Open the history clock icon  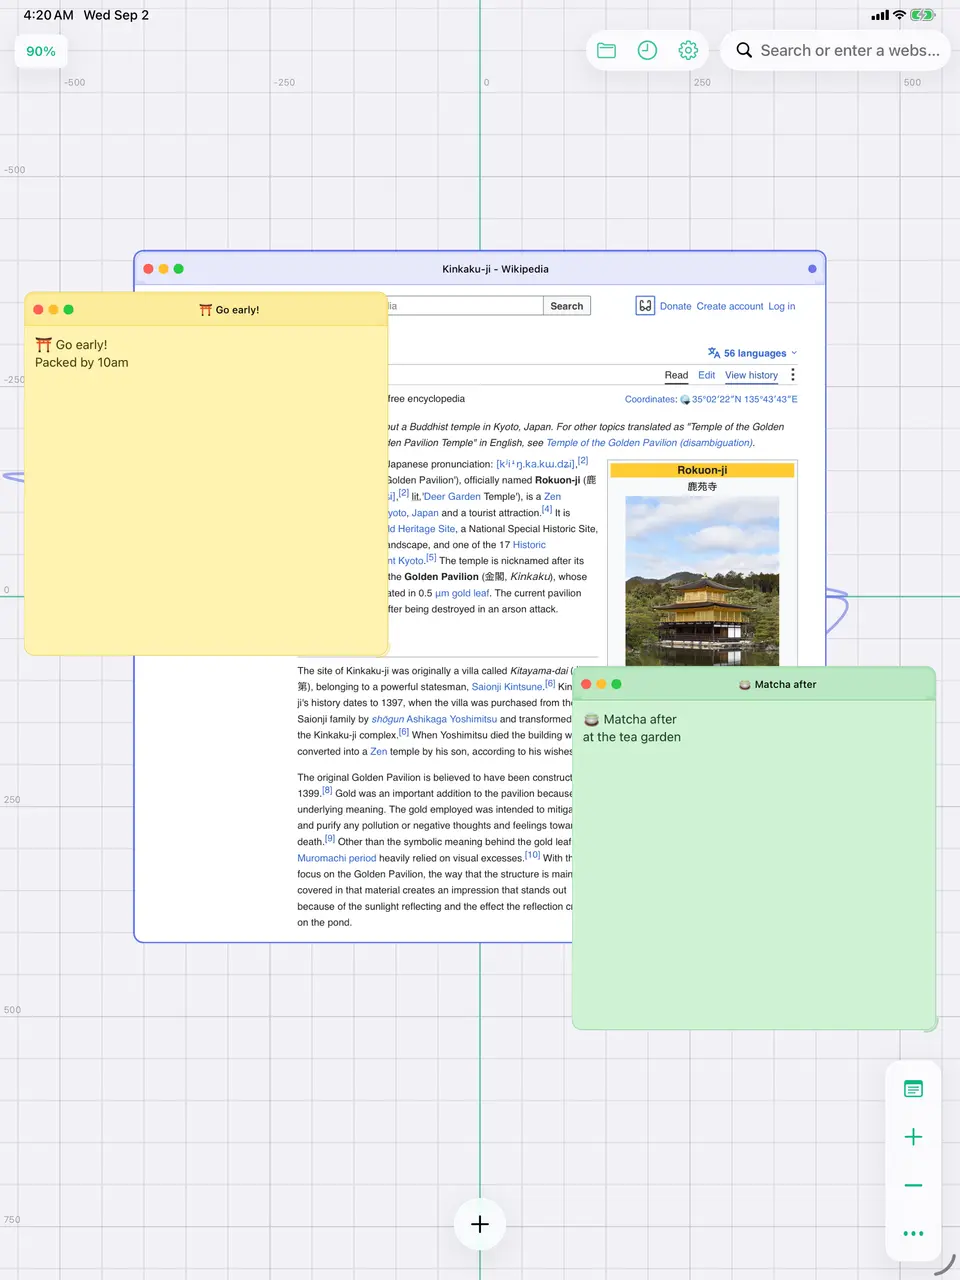click(647, 50)
